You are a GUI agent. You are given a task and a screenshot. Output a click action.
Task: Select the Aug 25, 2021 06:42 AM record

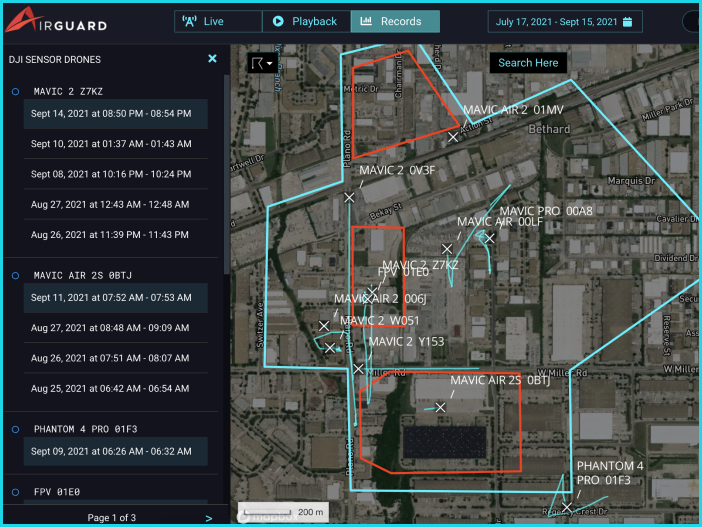tap(116, 389)
